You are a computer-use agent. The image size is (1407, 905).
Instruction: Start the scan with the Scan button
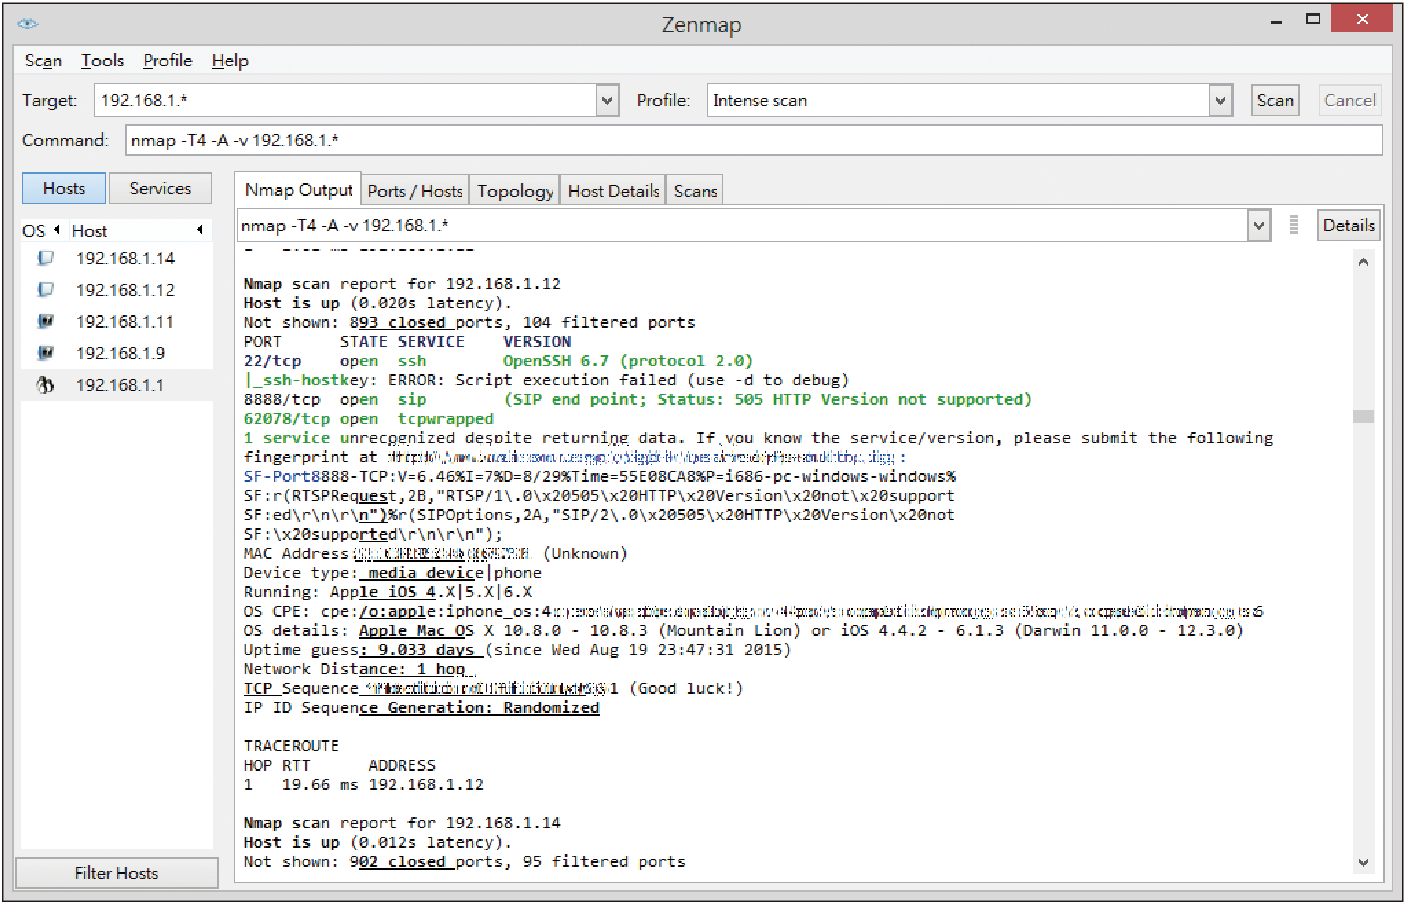tap(1275, 100)
